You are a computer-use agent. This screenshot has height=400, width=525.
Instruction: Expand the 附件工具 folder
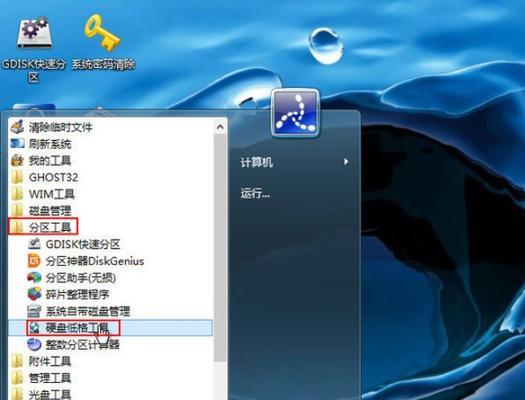[50, 361]
